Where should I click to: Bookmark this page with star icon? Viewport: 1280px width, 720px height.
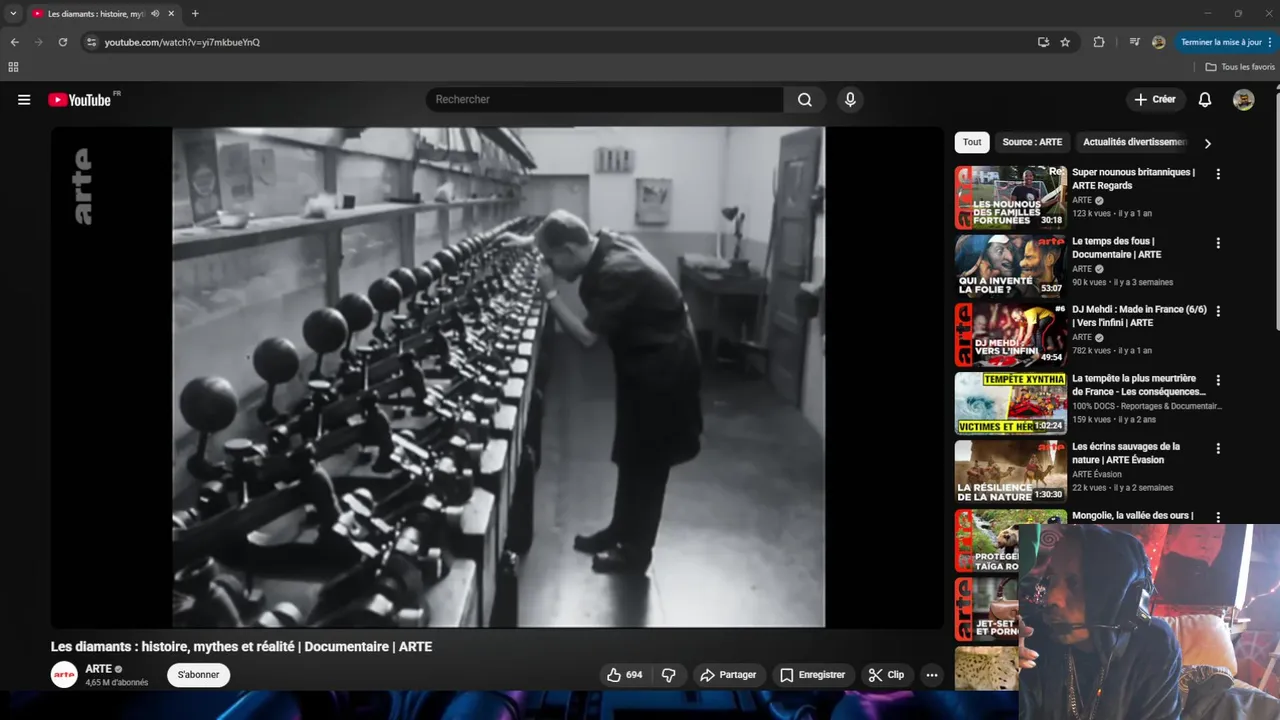pos(1065,42)
